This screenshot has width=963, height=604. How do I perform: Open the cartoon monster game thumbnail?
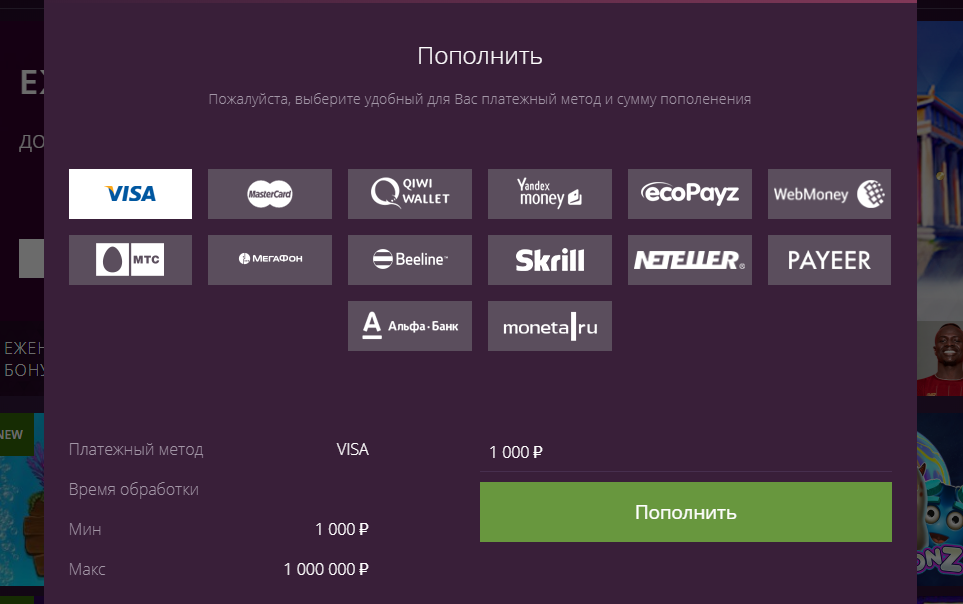point(940,510)
